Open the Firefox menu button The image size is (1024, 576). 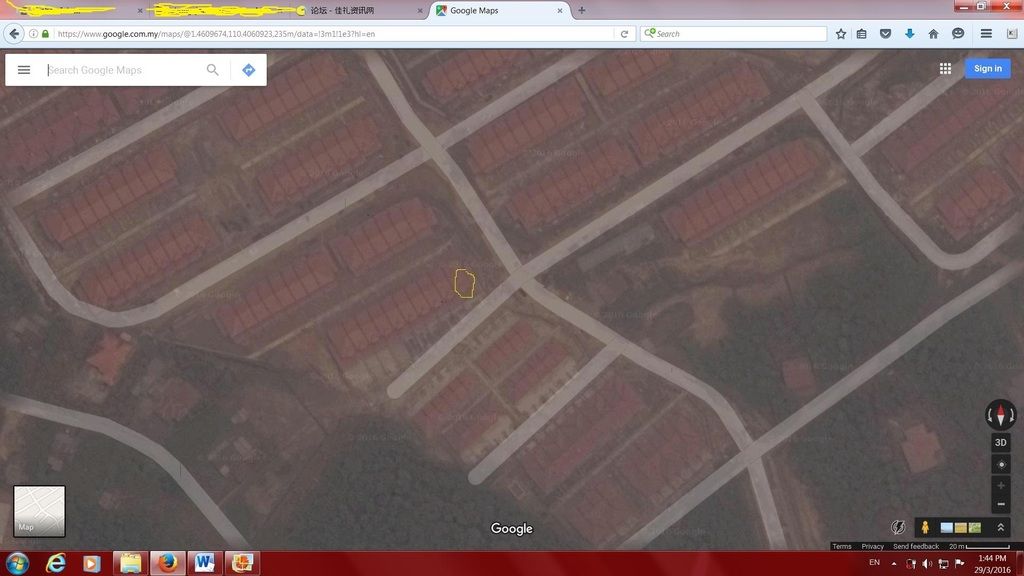coord(986,33)
